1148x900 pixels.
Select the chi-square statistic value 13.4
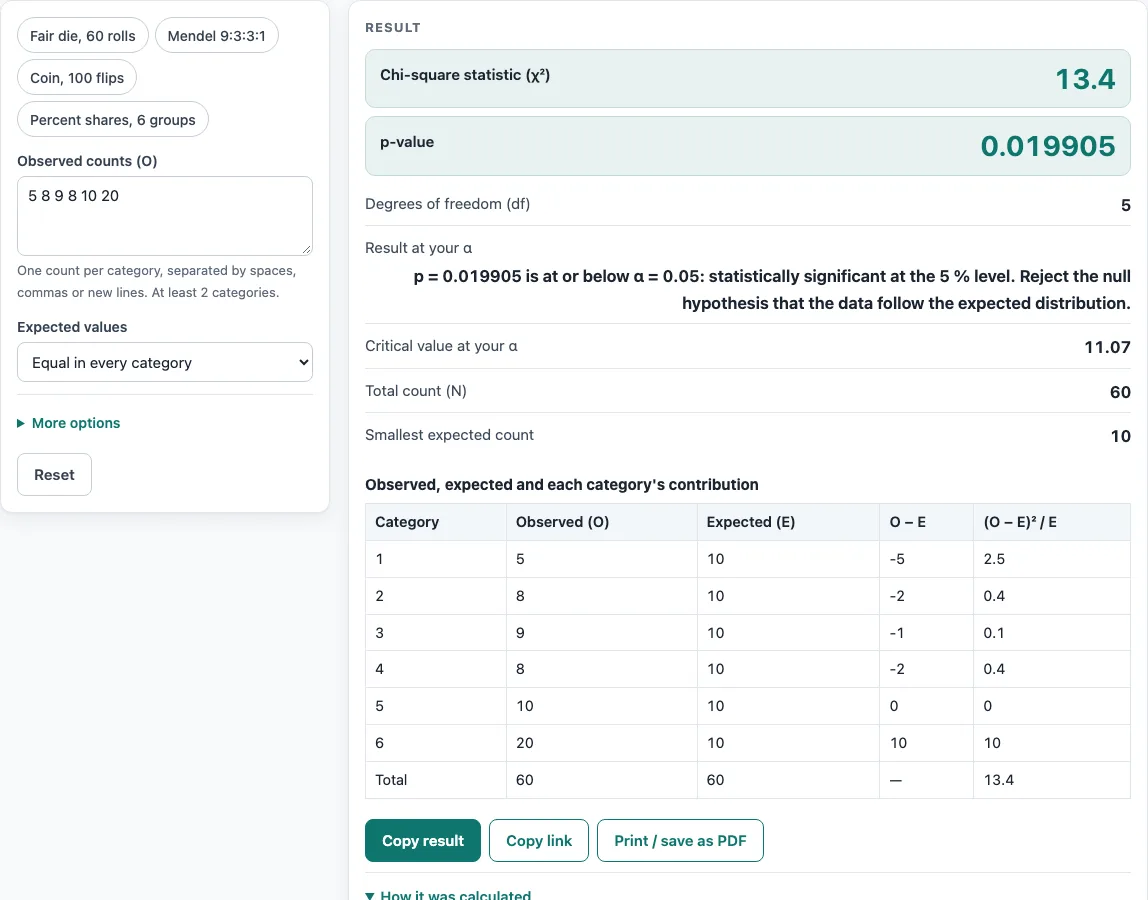point(1085,79)
